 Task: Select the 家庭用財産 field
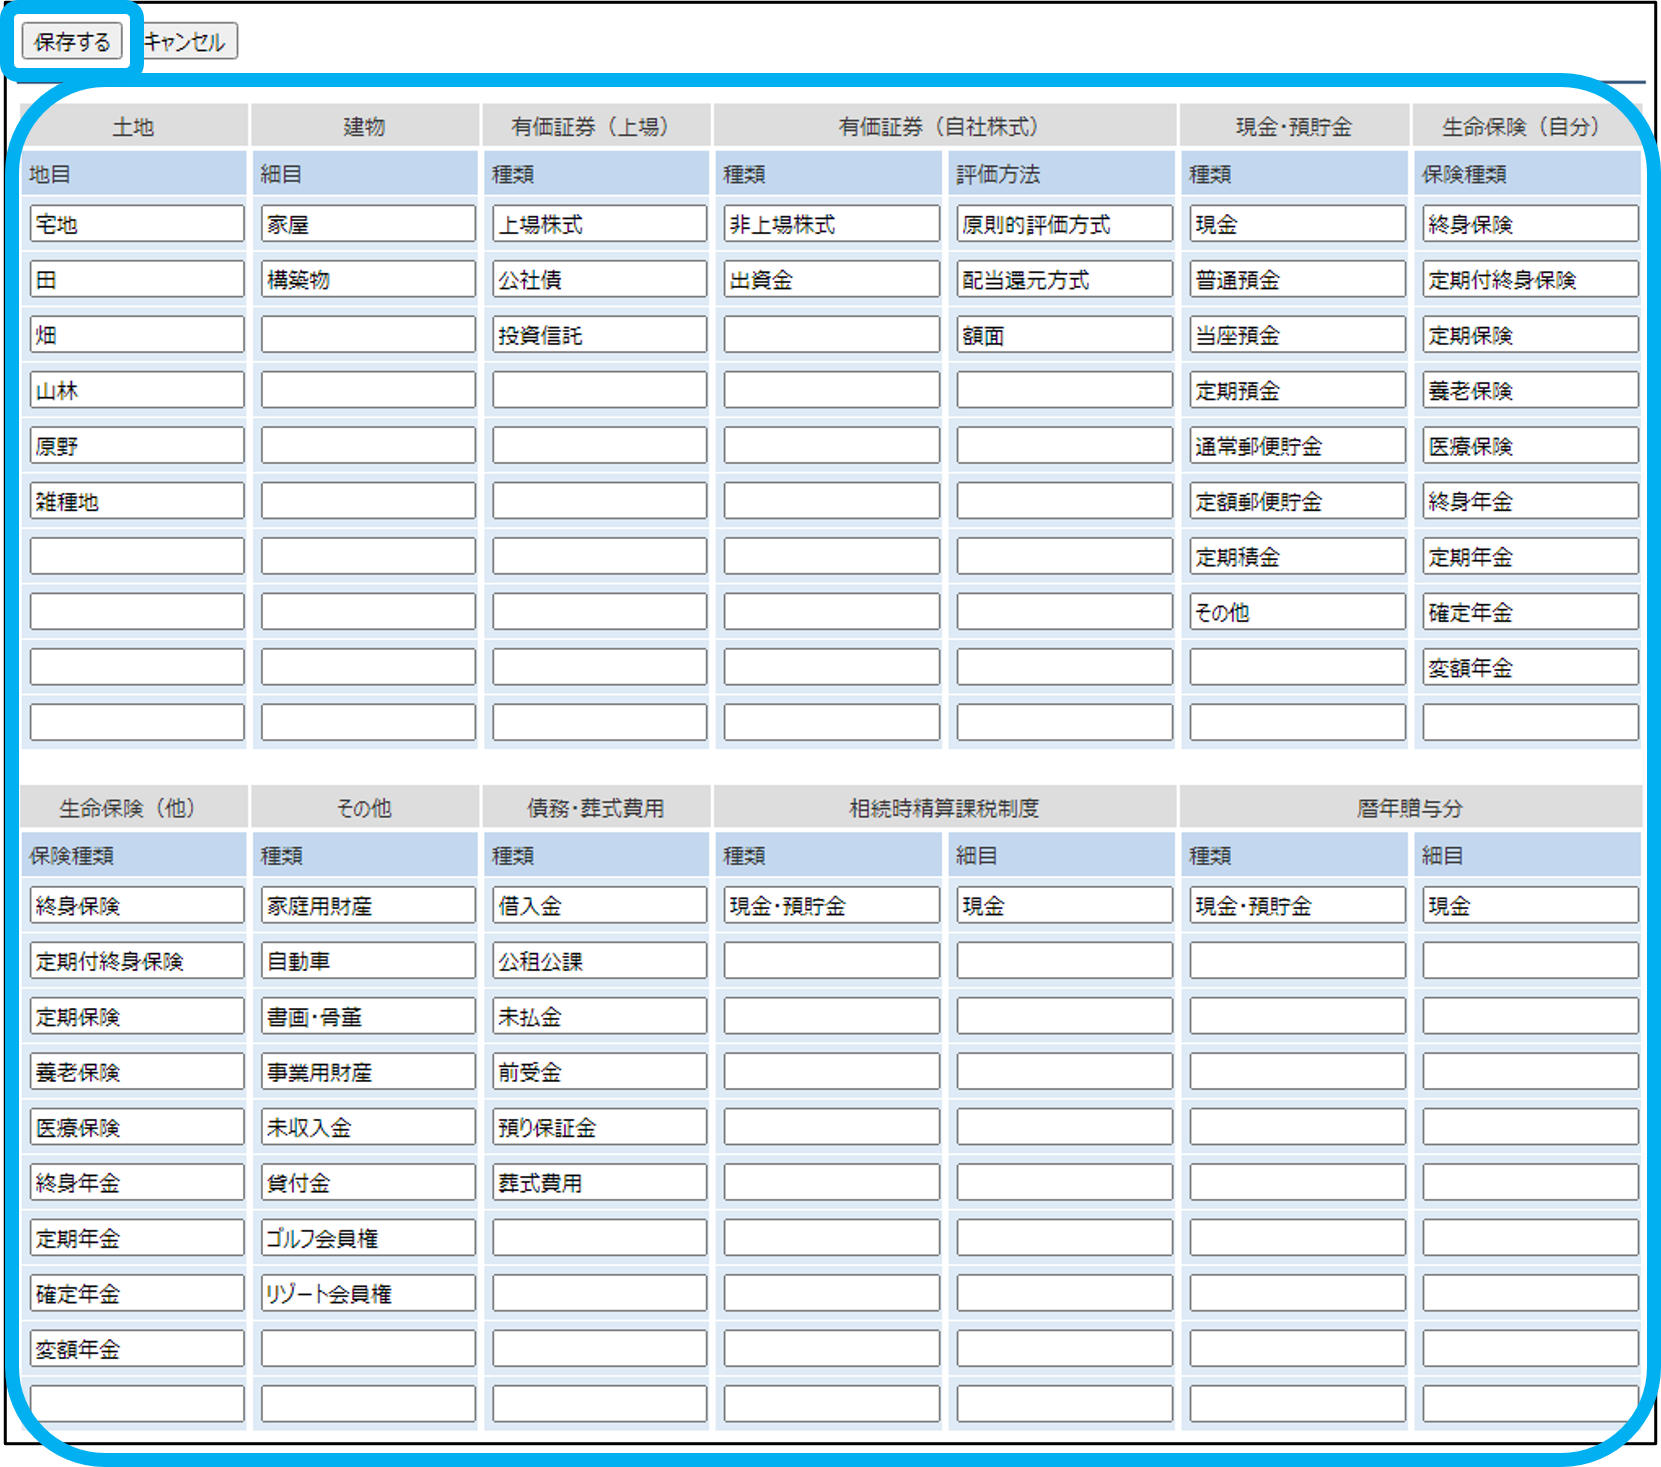(368, 906)
